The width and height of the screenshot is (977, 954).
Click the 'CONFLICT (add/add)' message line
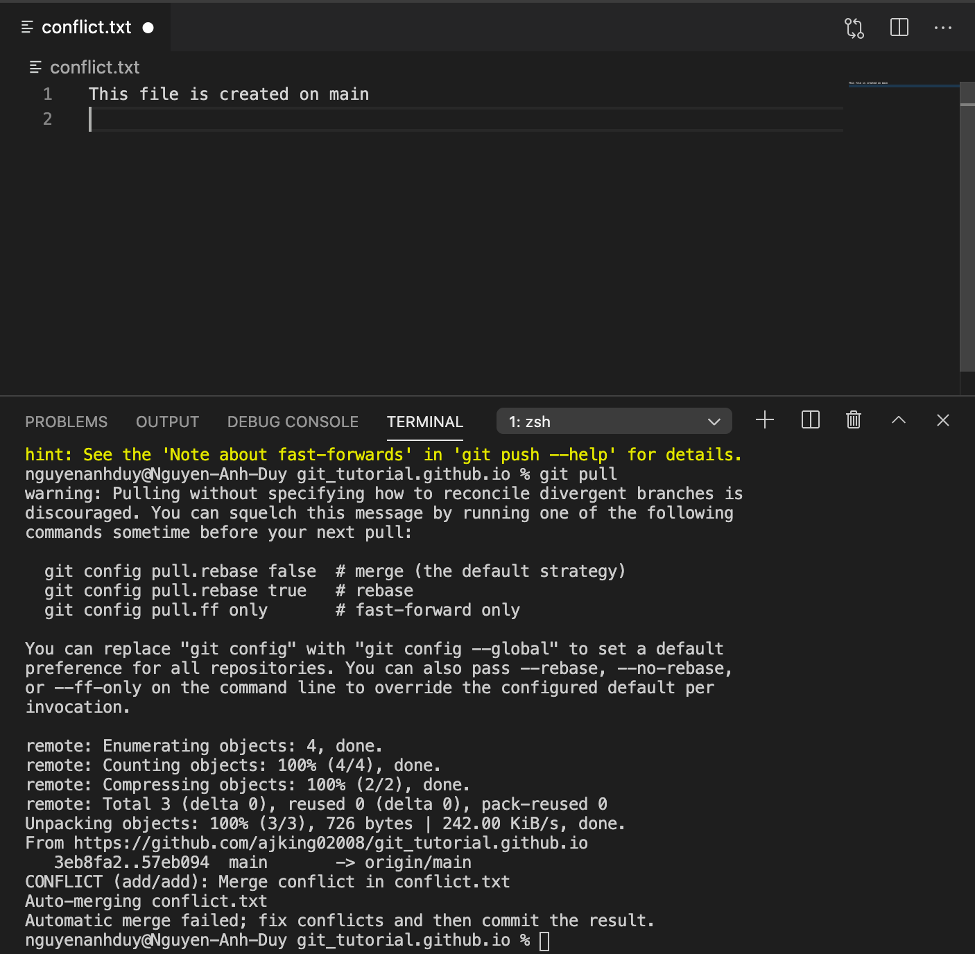pos(267,882)
